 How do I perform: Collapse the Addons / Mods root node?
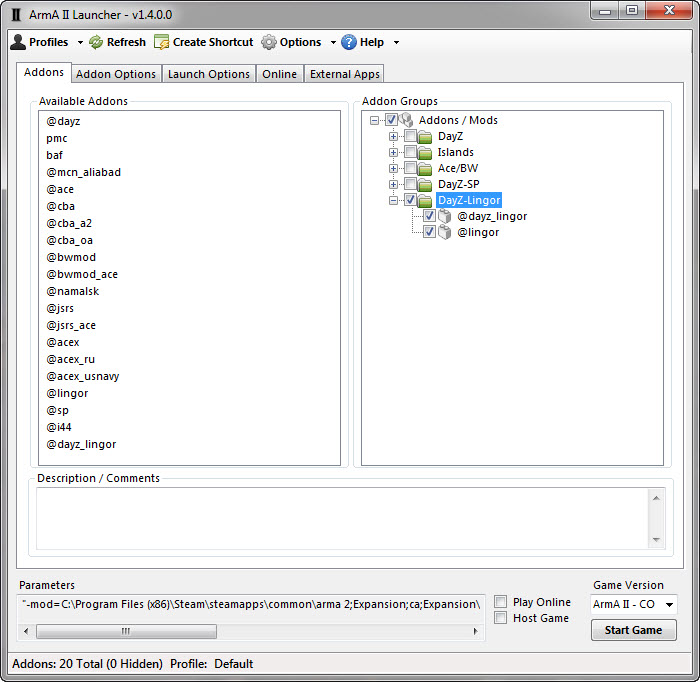tap(375, 120)
